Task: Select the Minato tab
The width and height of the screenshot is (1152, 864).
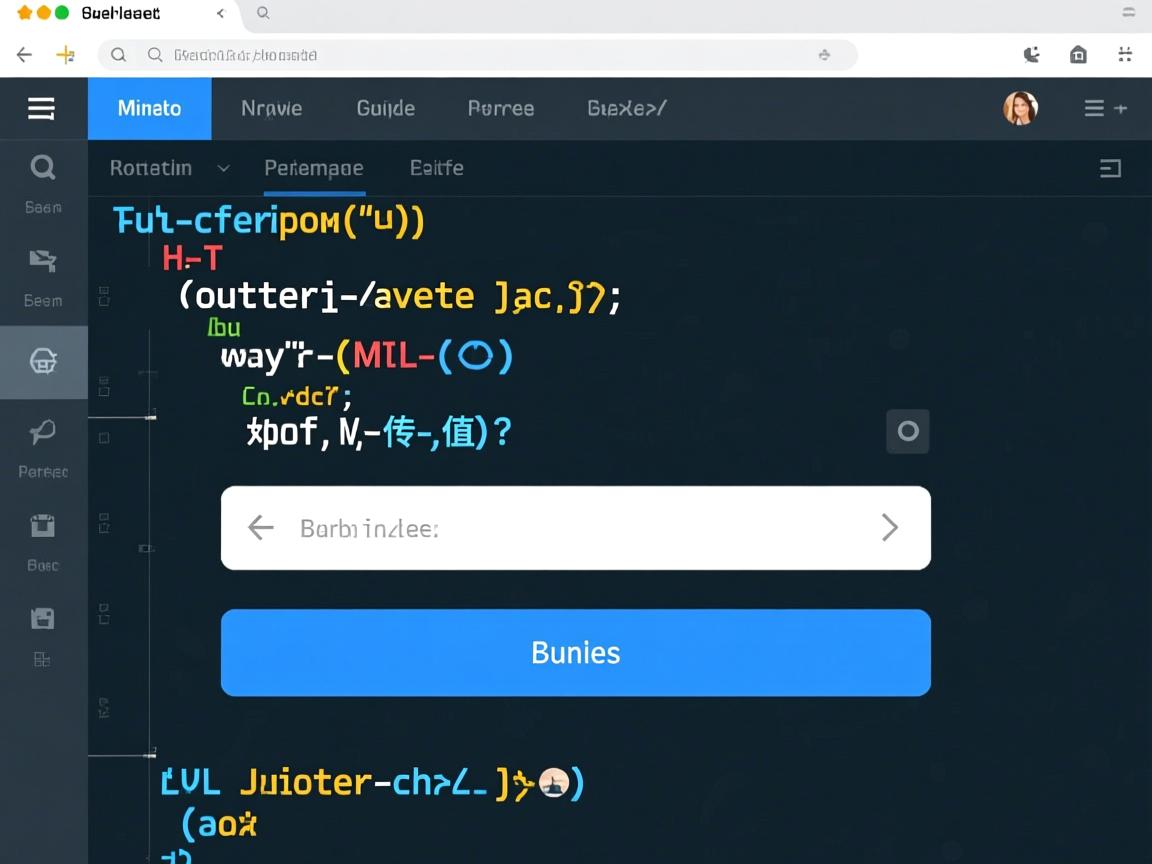Action: coord(150,108)
